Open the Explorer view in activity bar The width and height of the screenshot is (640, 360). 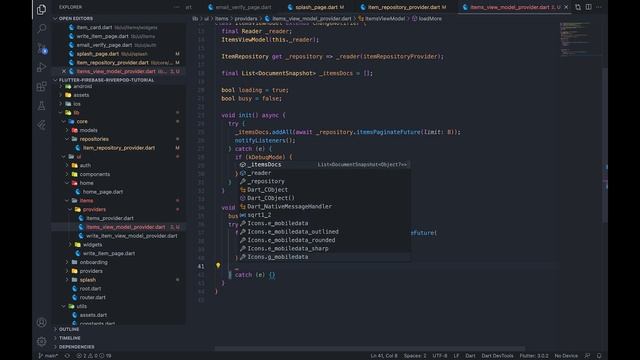point(41,9)
